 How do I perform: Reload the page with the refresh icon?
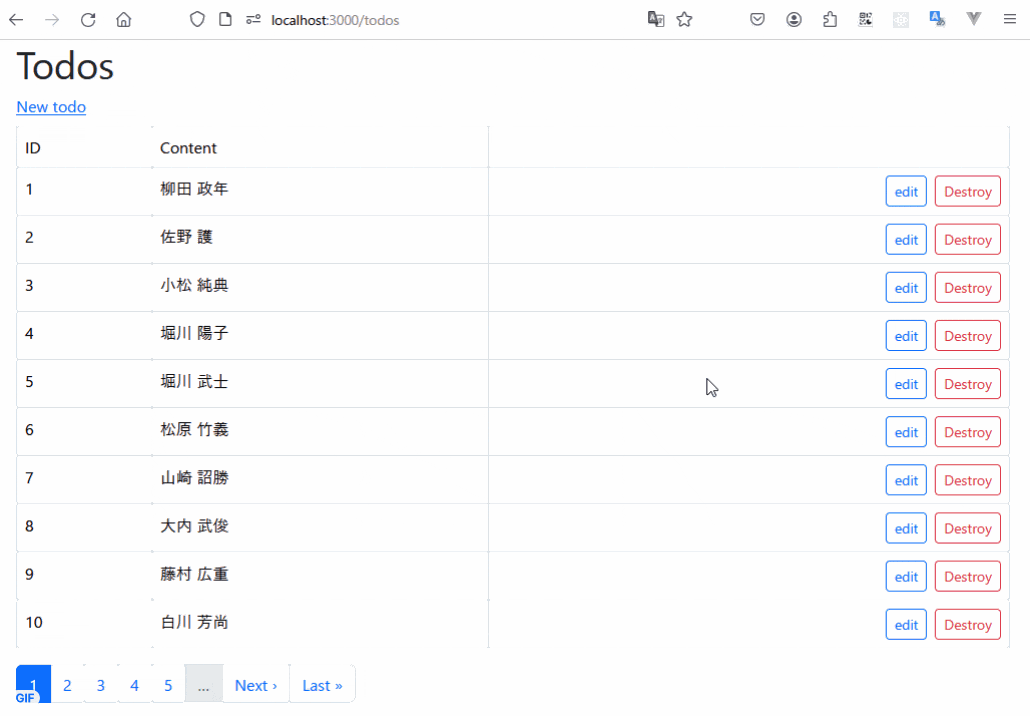coord(88,19)
